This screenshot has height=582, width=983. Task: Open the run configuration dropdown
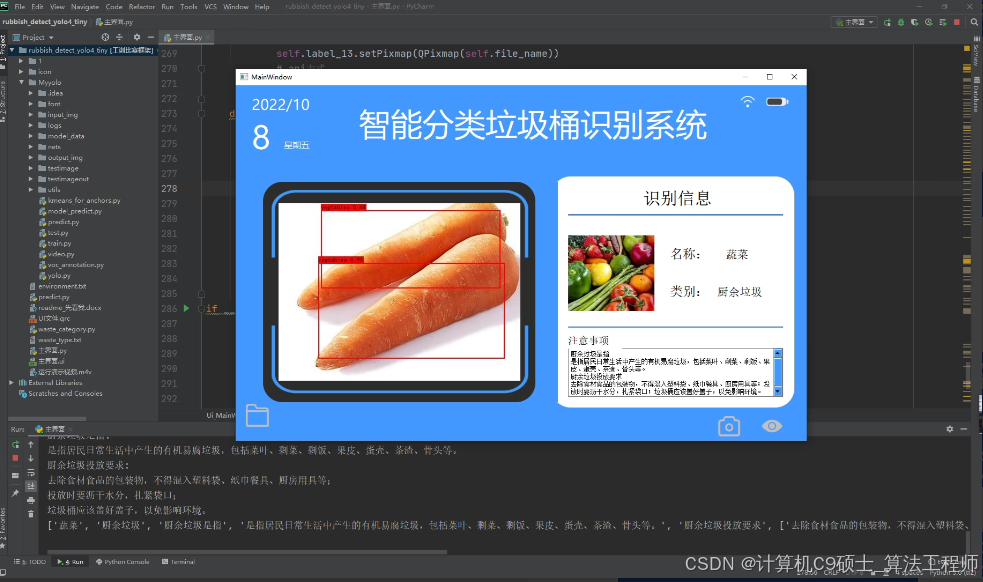point(854,22)
